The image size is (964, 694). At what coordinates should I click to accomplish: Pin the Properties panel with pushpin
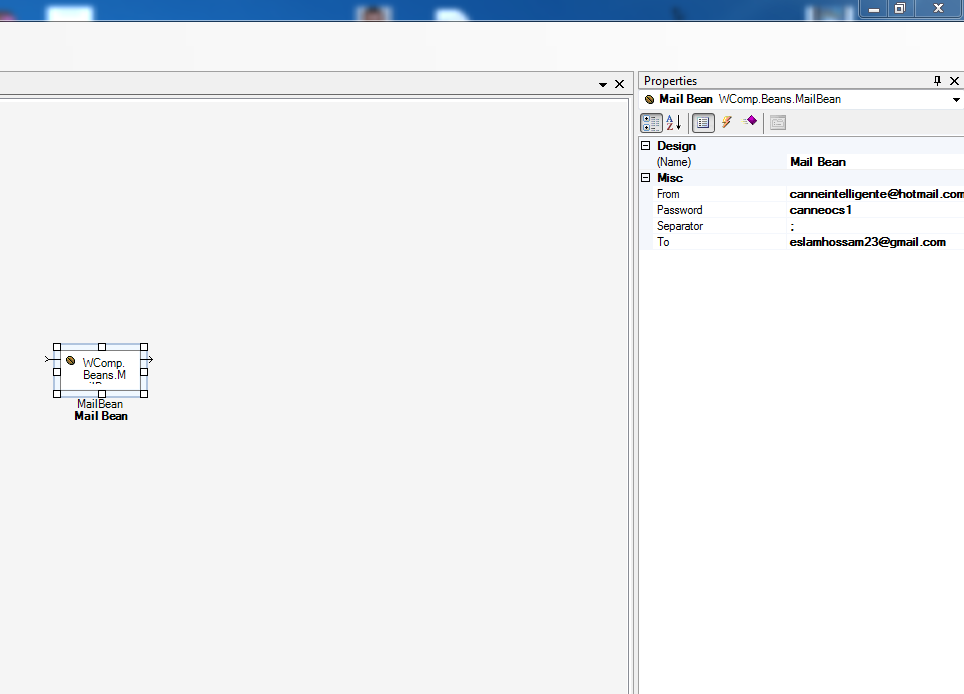click(x=937, y=81)
